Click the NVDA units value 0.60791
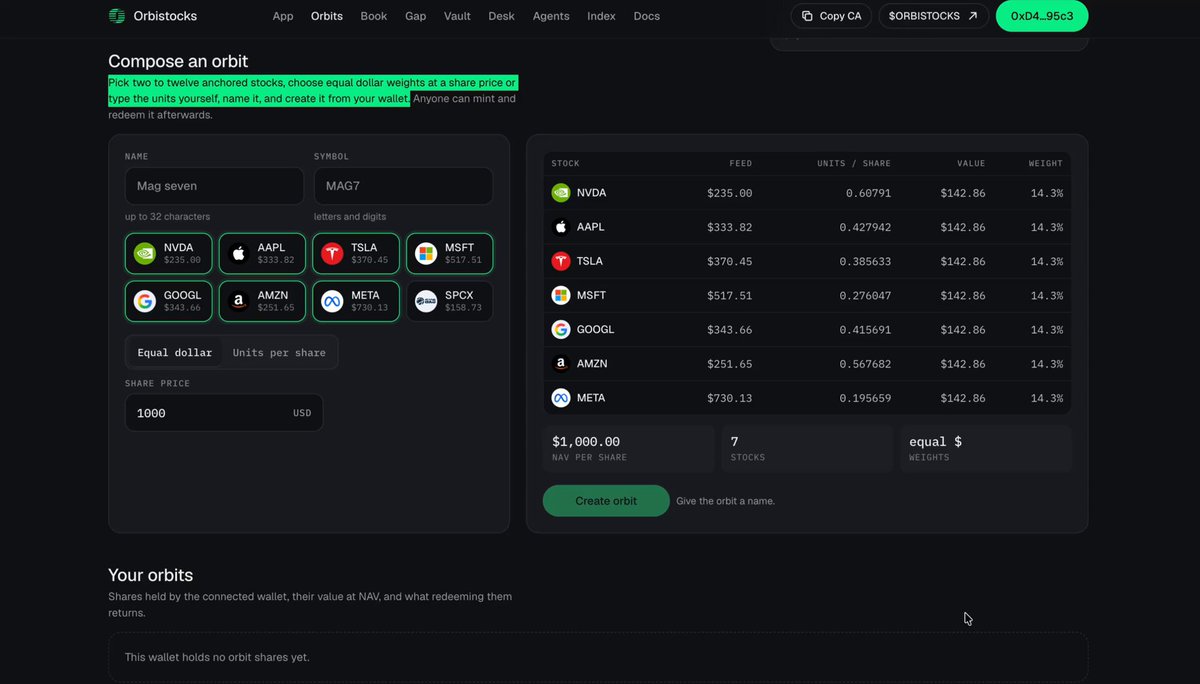The width and height of the screenshot is (1200, 684). tap(868, 193)
